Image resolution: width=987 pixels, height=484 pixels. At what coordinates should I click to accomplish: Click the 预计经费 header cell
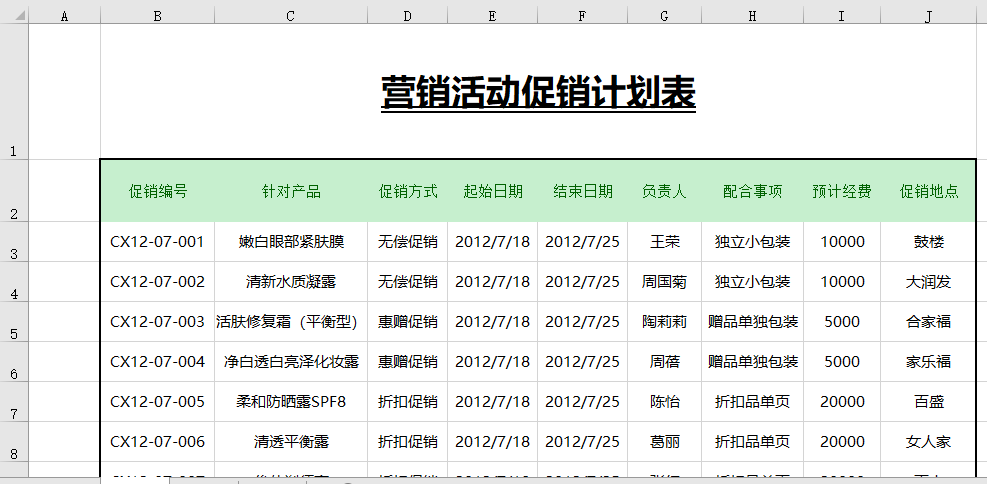coord(841,191)
